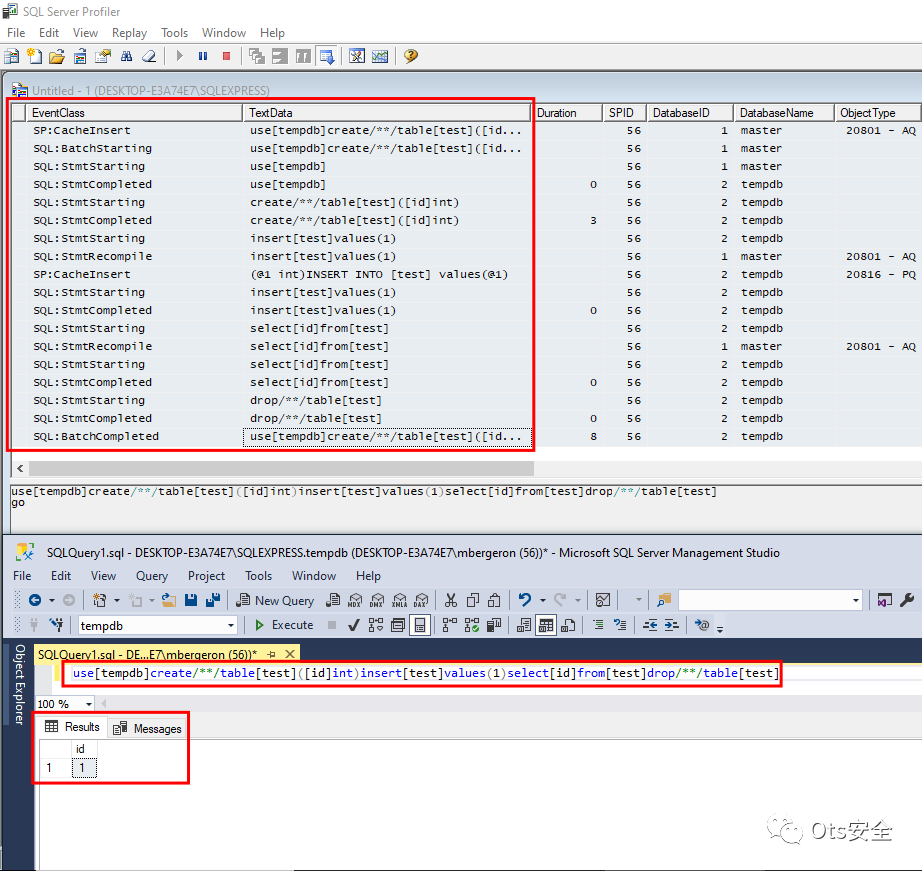Click Analysis Services DAX Query icon

[421, 600]
